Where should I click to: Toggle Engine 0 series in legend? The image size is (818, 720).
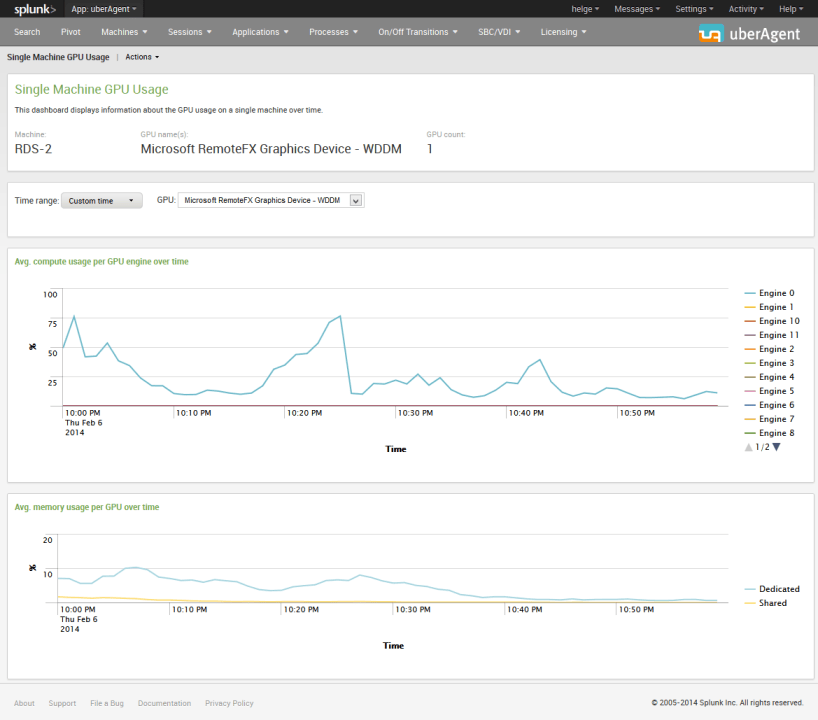[x=769, y=293]
